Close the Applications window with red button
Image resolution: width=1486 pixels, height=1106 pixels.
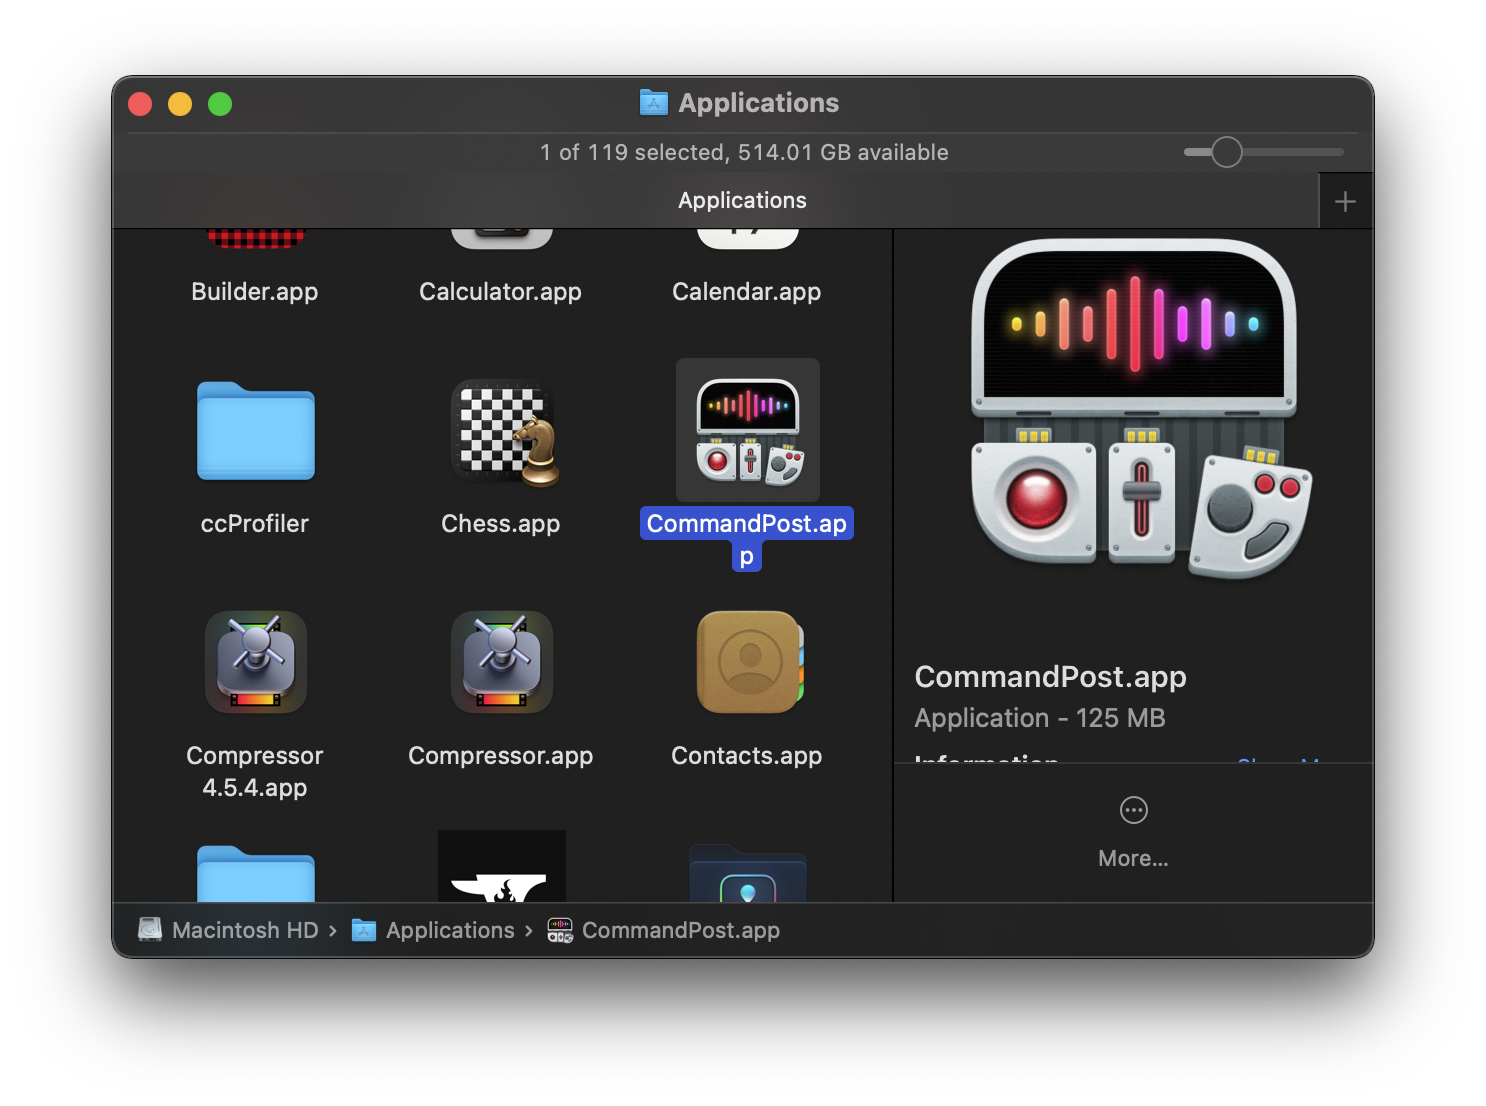point(140,104)
